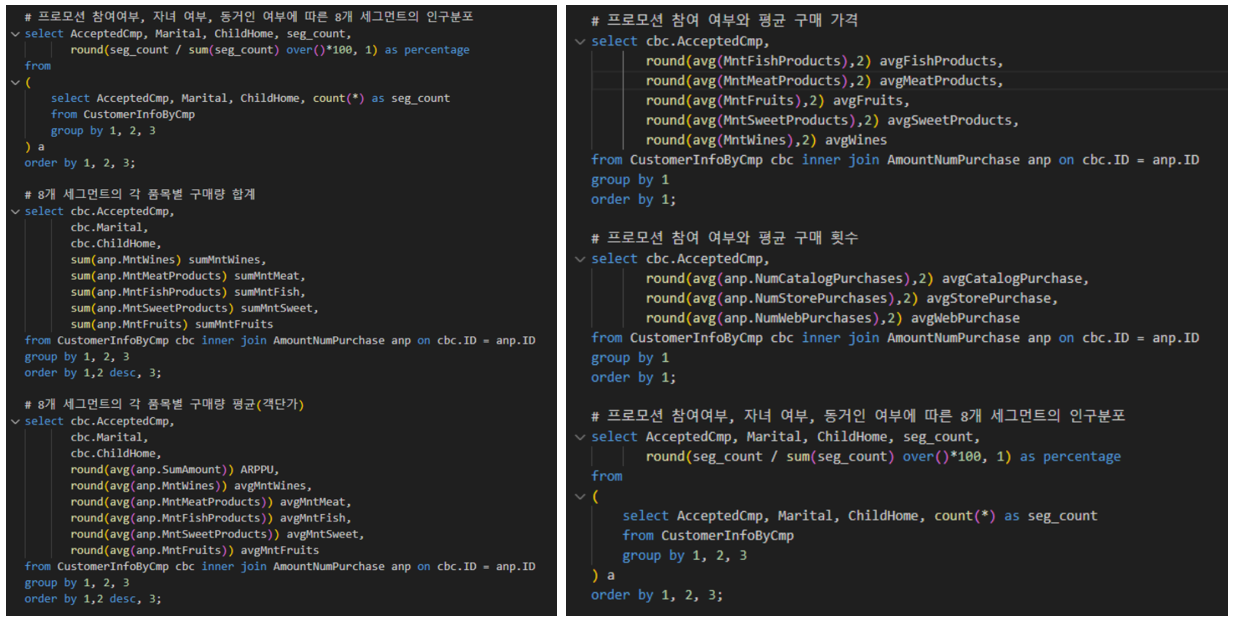Click the highlighted line ending with avgMeatProducts

point(824,81)
